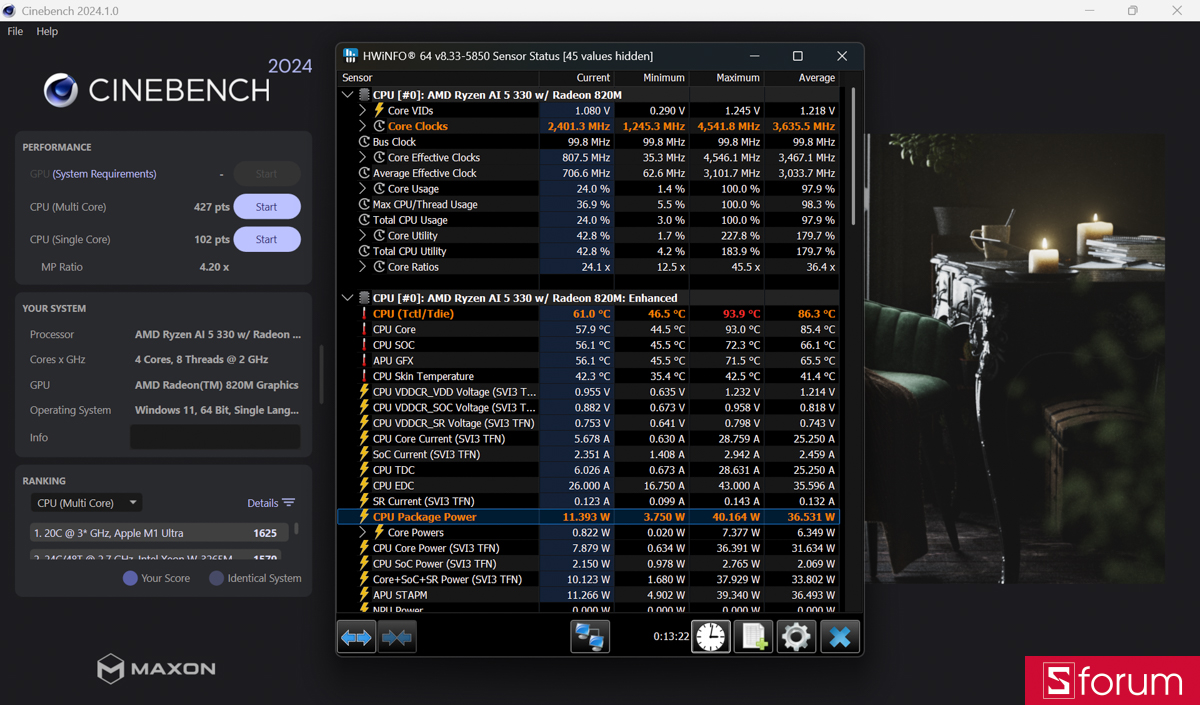Select the Your Score filter indicator
This screenshot has width=1200, height=705.
click(130, 578)
